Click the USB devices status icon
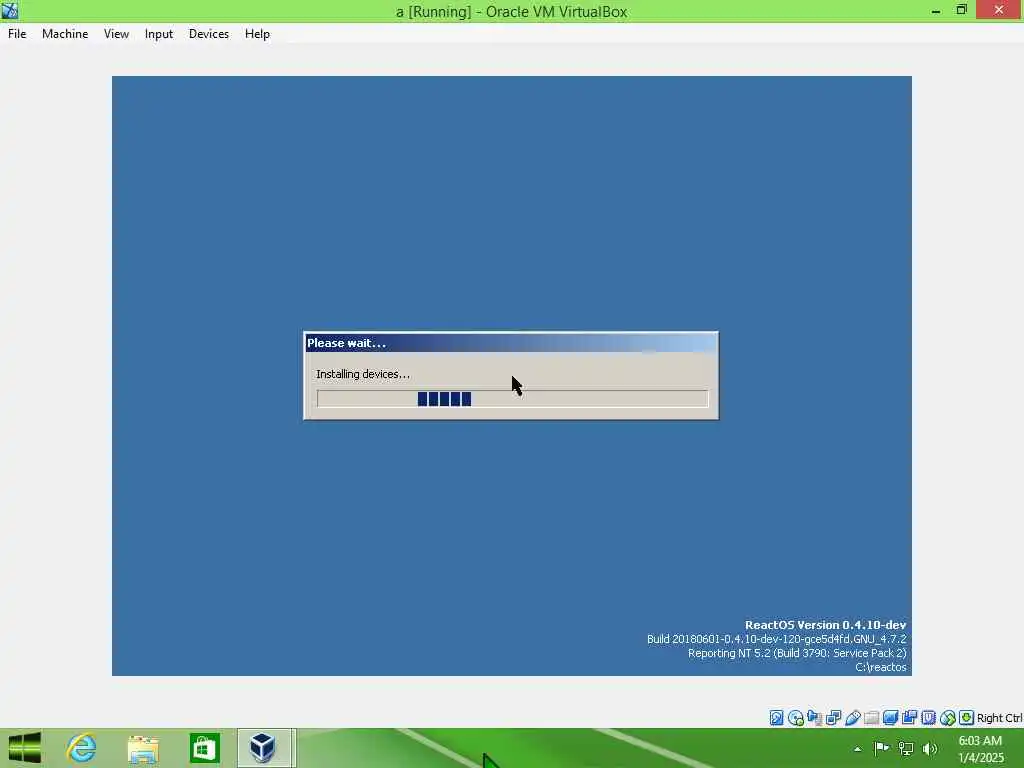 point(852,718)
